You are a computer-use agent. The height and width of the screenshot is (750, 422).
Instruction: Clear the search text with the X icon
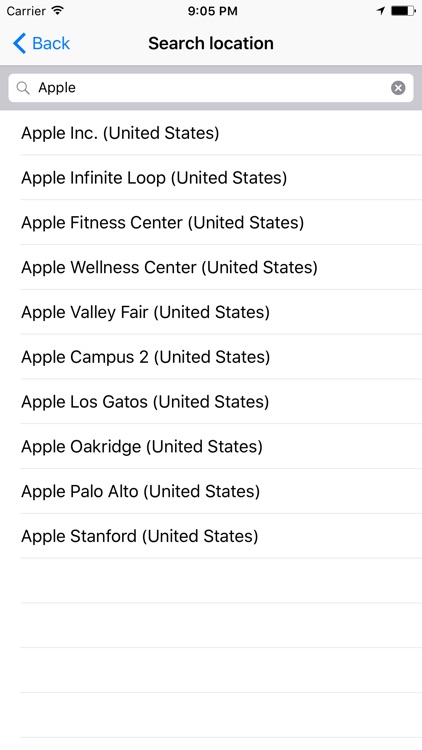click(398, 88)
